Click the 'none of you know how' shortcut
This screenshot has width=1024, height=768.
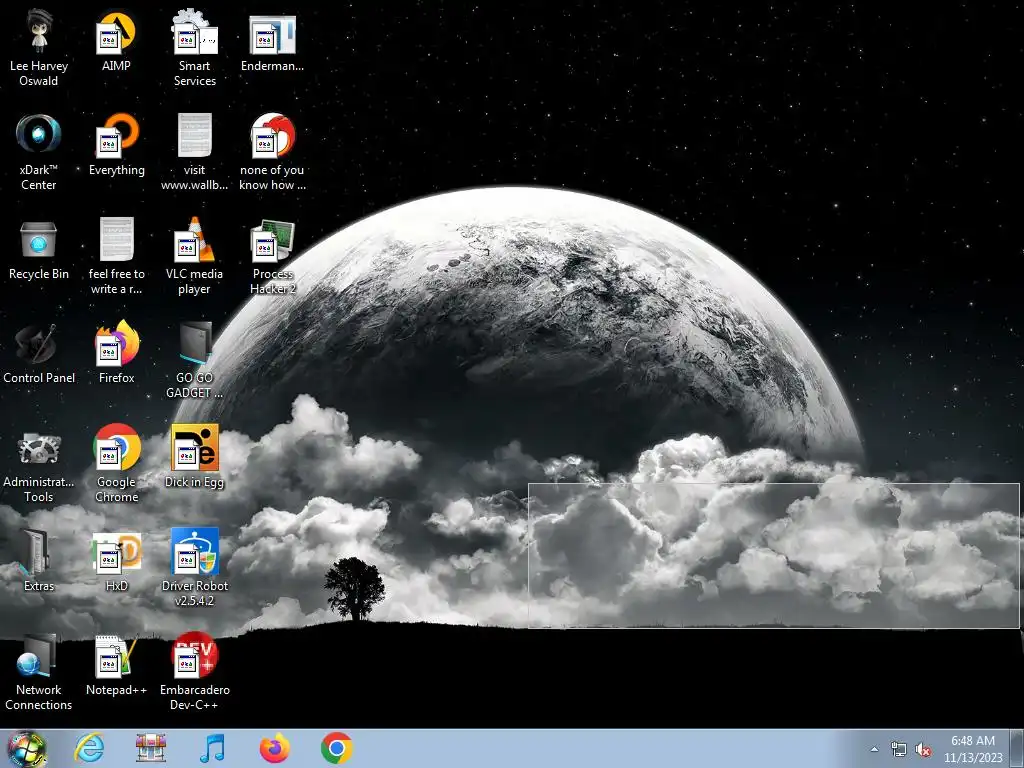pos(272,152)
